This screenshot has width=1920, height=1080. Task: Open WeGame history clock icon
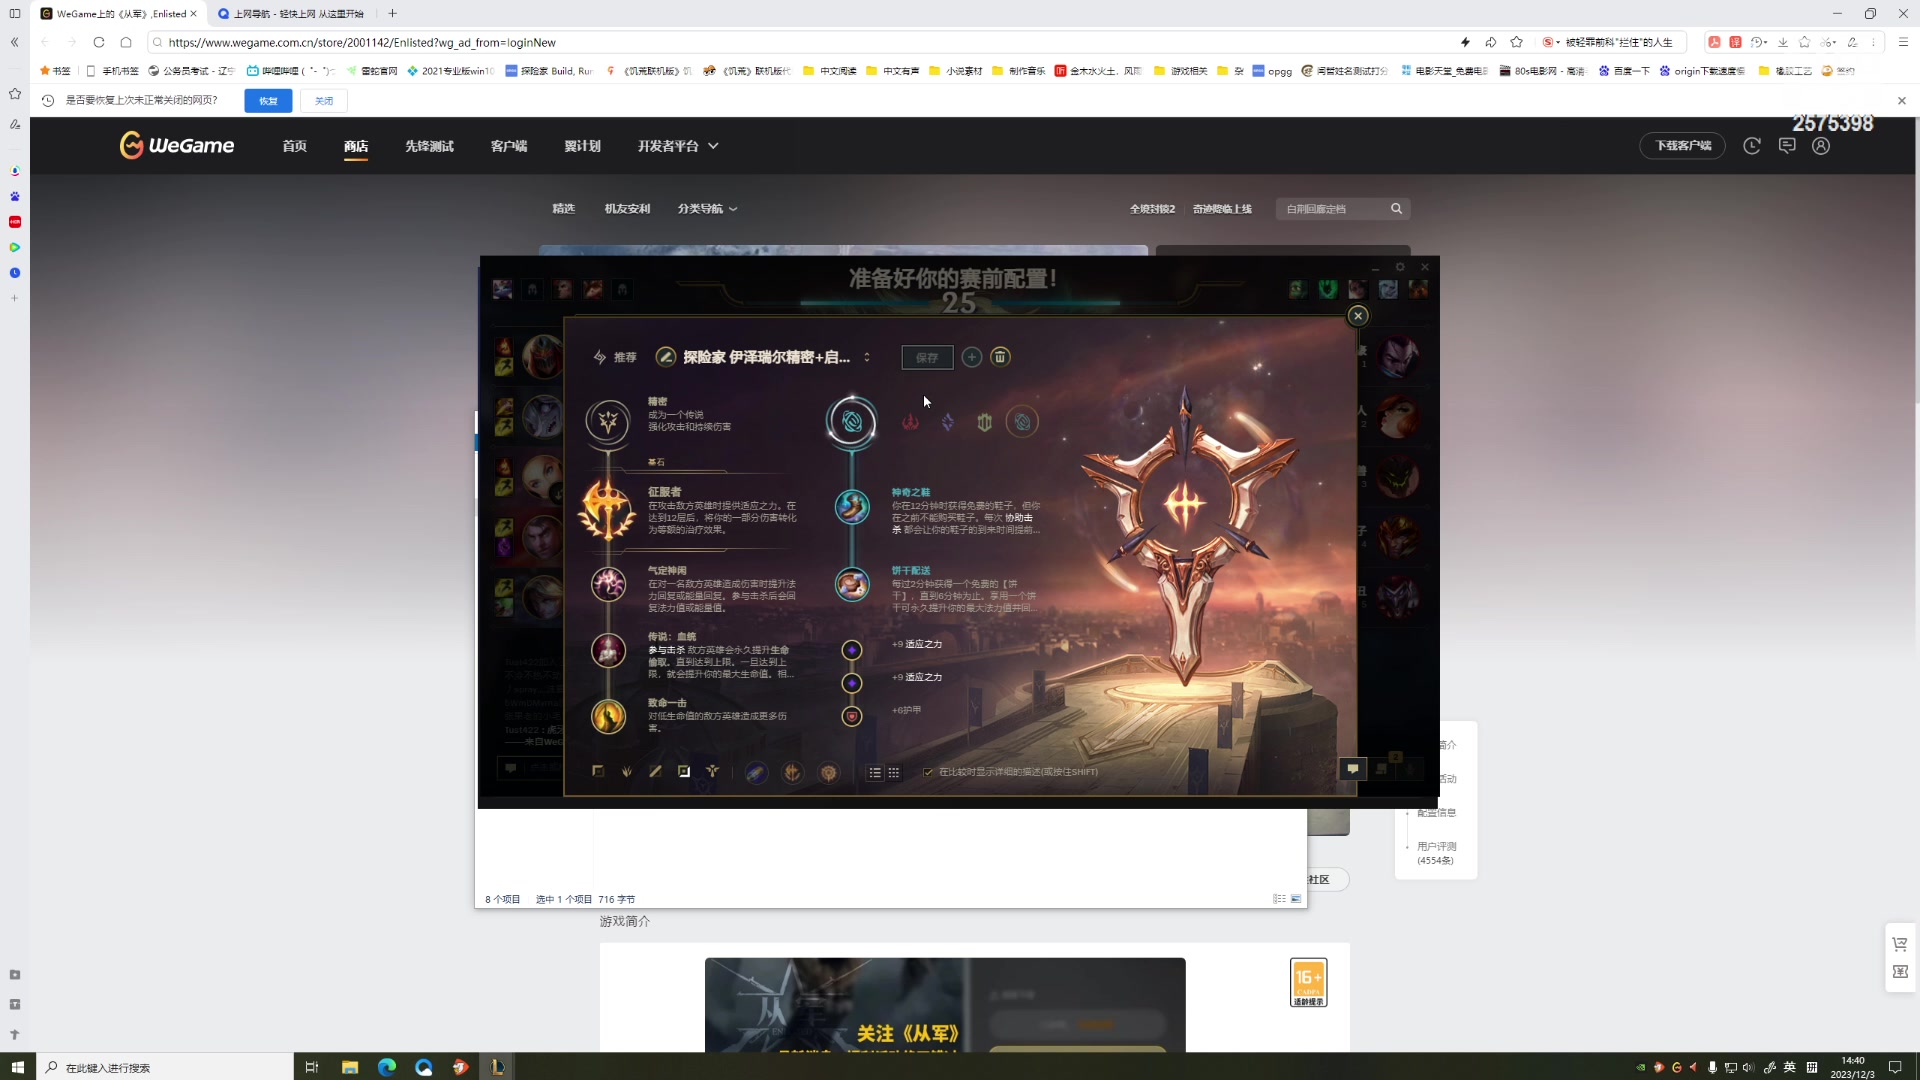(x=1752, y=146)
